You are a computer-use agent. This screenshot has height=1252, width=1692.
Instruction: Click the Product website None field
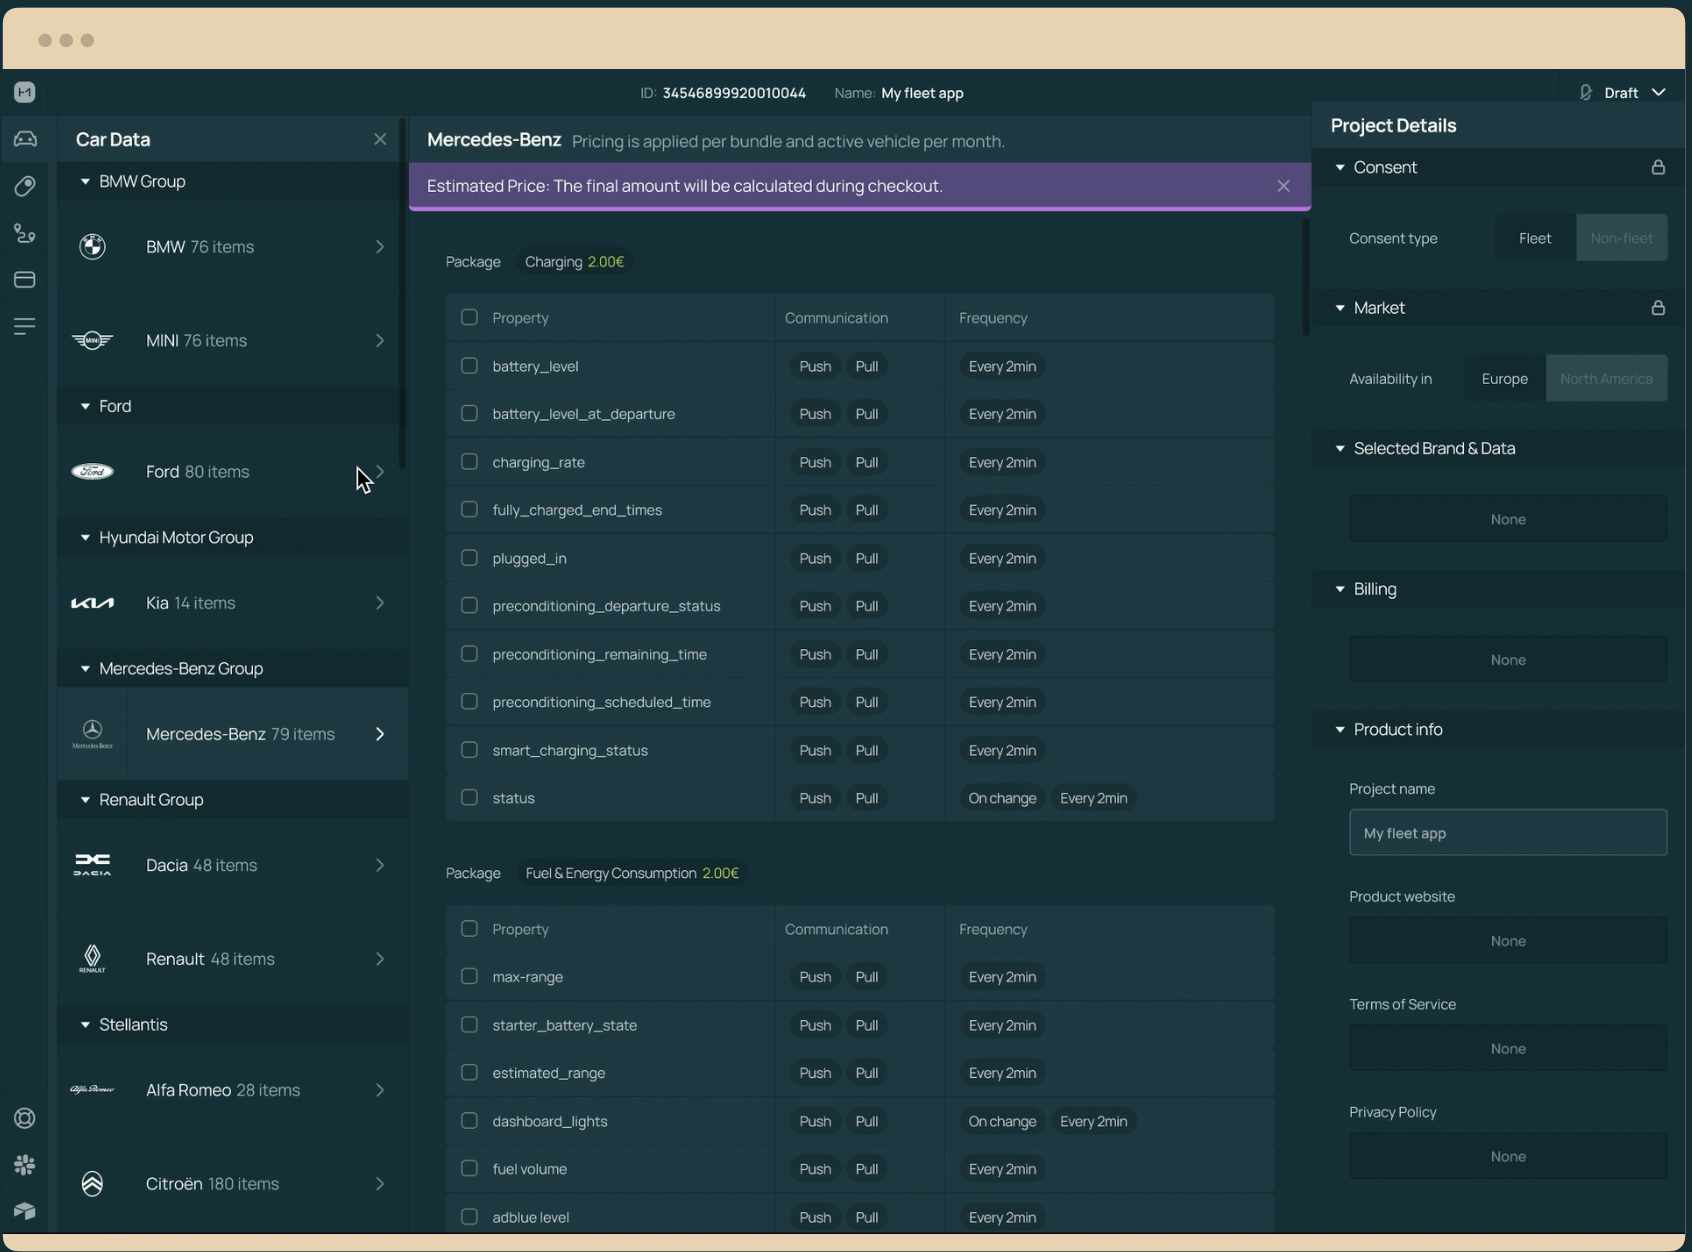(x=1508, y=941)
